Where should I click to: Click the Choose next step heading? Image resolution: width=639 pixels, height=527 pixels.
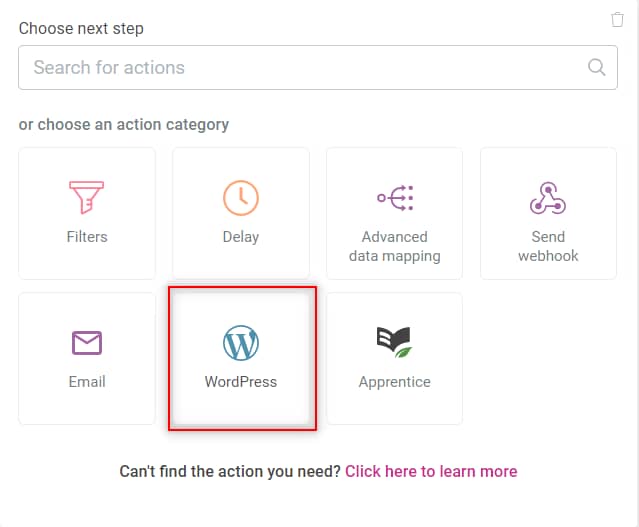(x=81, y=29)
